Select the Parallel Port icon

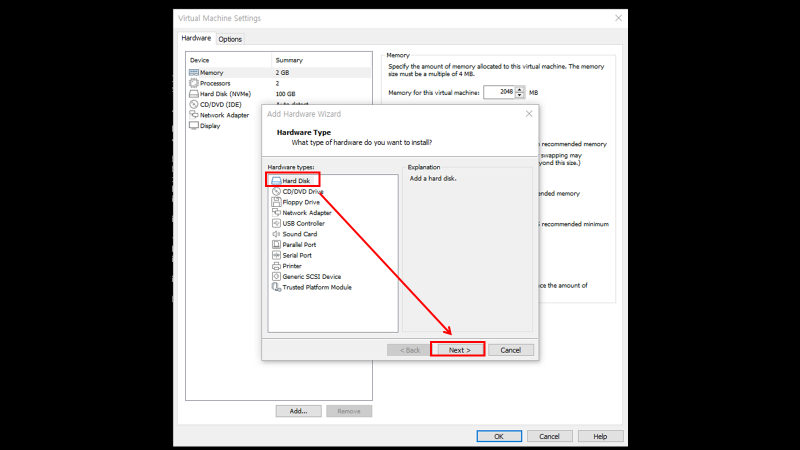pos(276,245)
